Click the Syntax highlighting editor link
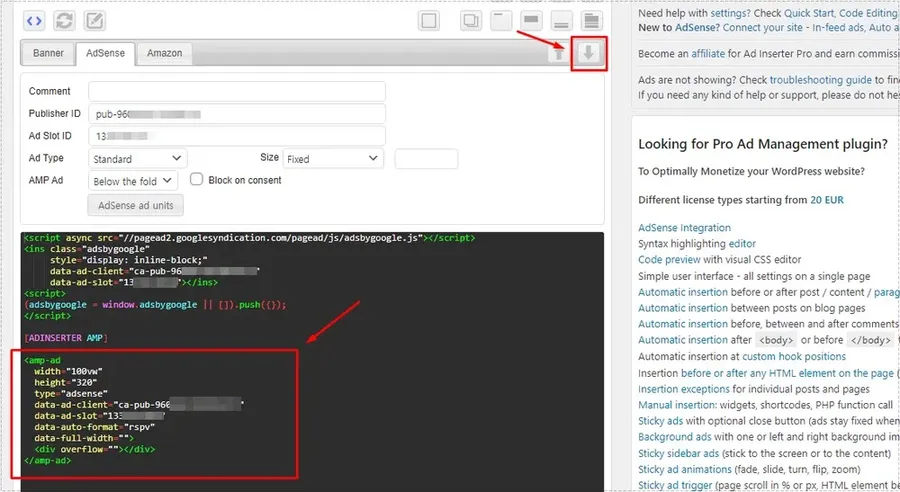Screen dimensions: 900x492 [x=742, y=243]
